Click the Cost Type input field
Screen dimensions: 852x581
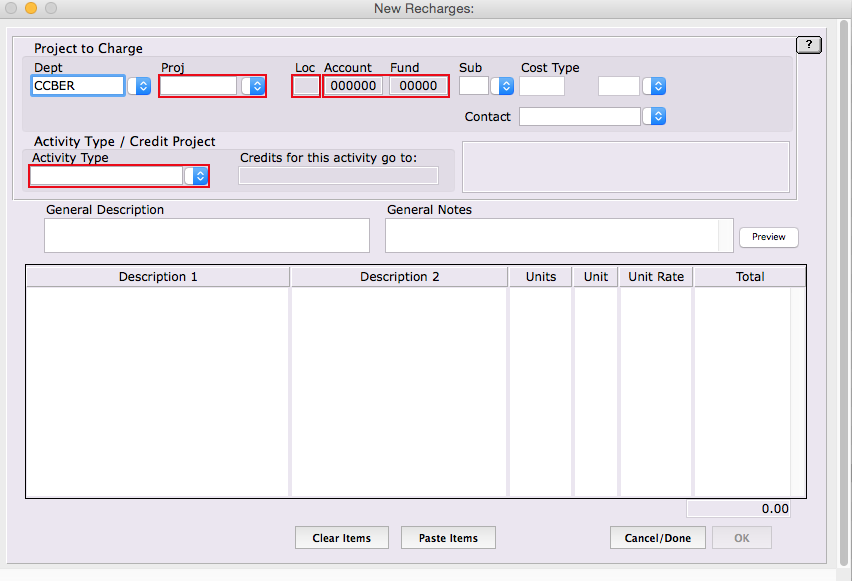(x=542, y=86)
